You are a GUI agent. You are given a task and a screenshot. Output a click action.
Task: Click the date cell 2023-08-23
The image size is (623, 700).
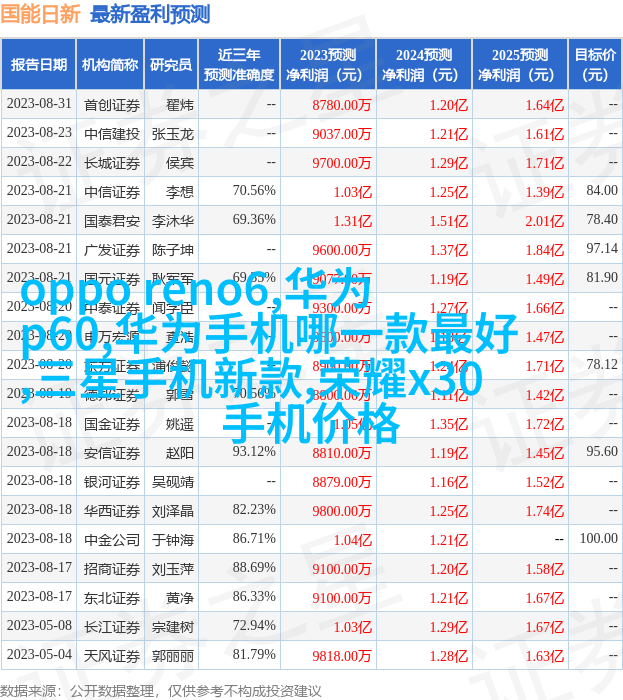pos(39,133)
